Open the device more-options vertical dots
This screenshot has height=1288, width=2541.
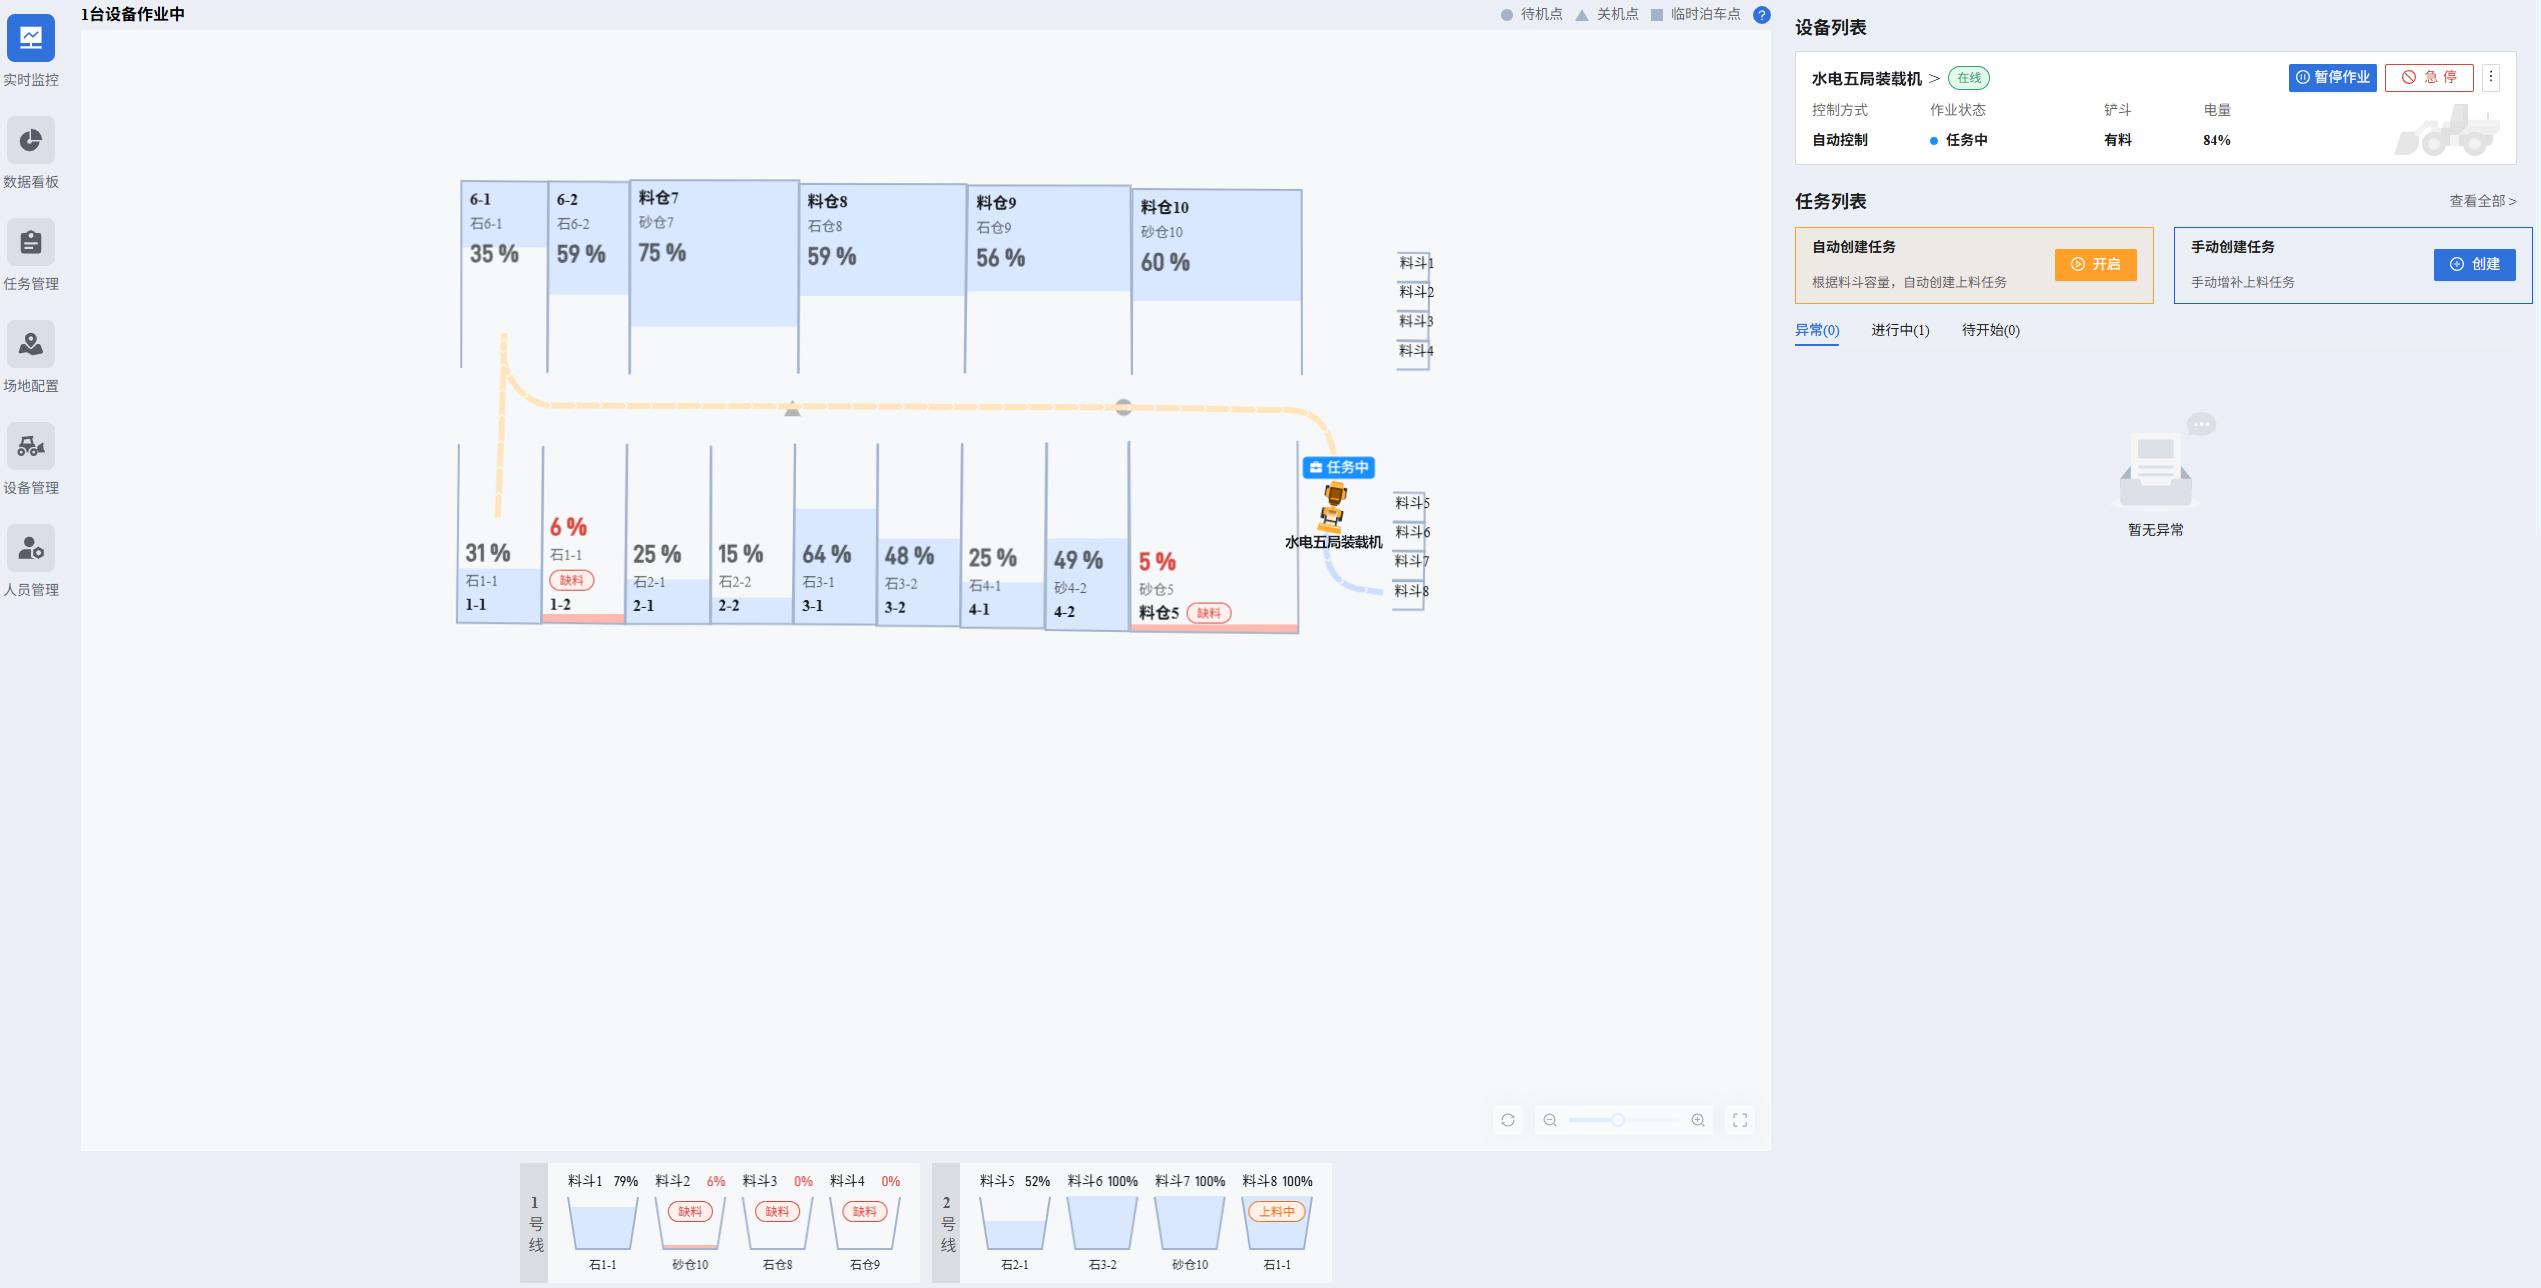[x=2491, y=77]
